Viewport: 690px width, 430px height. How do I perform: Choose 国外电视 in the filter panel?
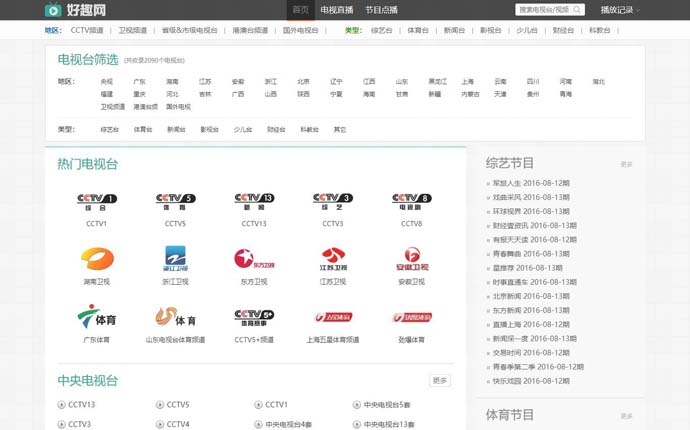point(178,107)
